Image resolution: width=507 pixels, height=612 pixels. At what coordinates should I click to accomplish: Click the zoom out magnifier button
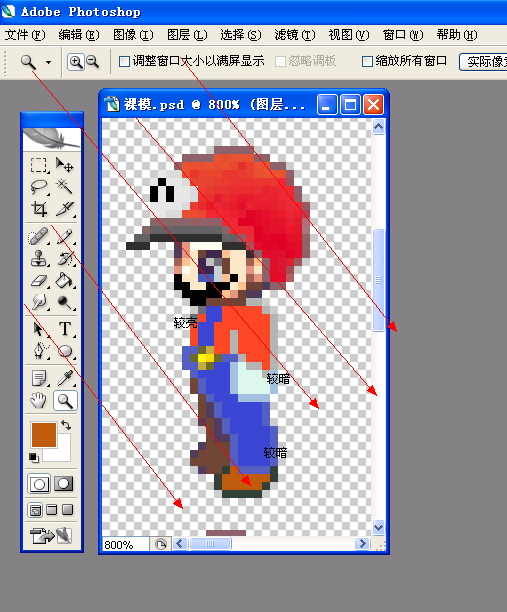pyautogui.click(x=93, y=62)
